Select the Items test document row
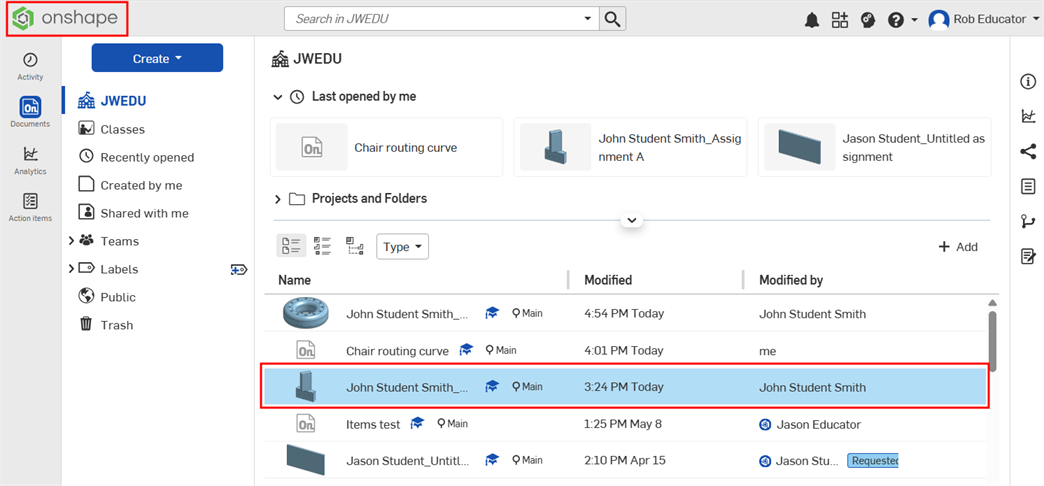The image size is (1044, 486). pyautogui.click(x=625, y=423)
